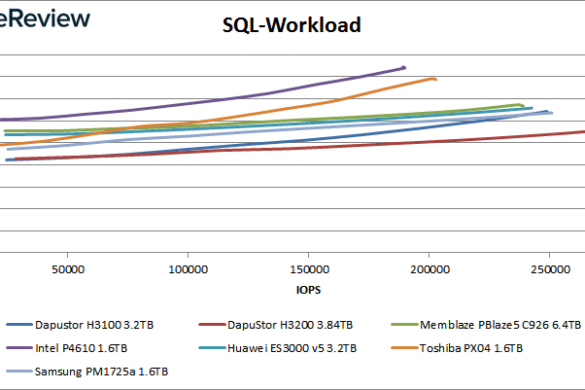This screenshot has height=390, width=585.
Task: Click the eReview logo text
Action: [x=45, y=18]
